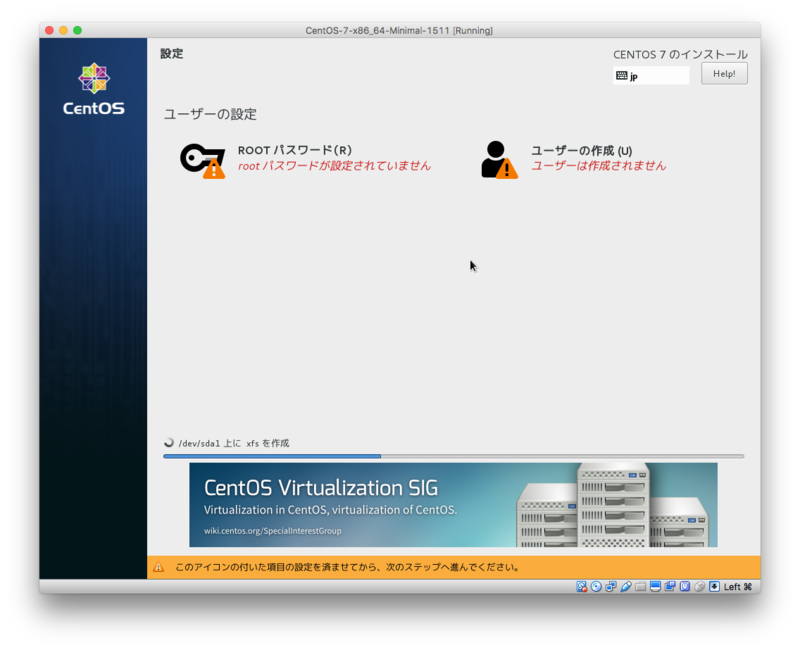Click the keyboard layout icon beside jp

coord(621,76)
